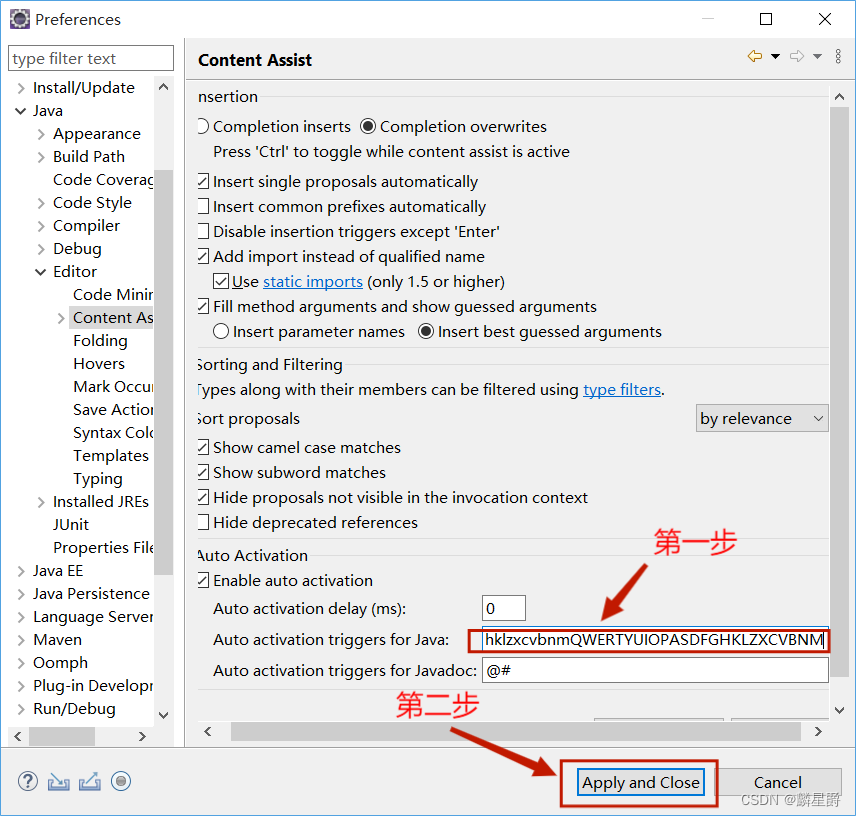Click the forward navigation arrow
856x816 pixels.
pos(797,56)
